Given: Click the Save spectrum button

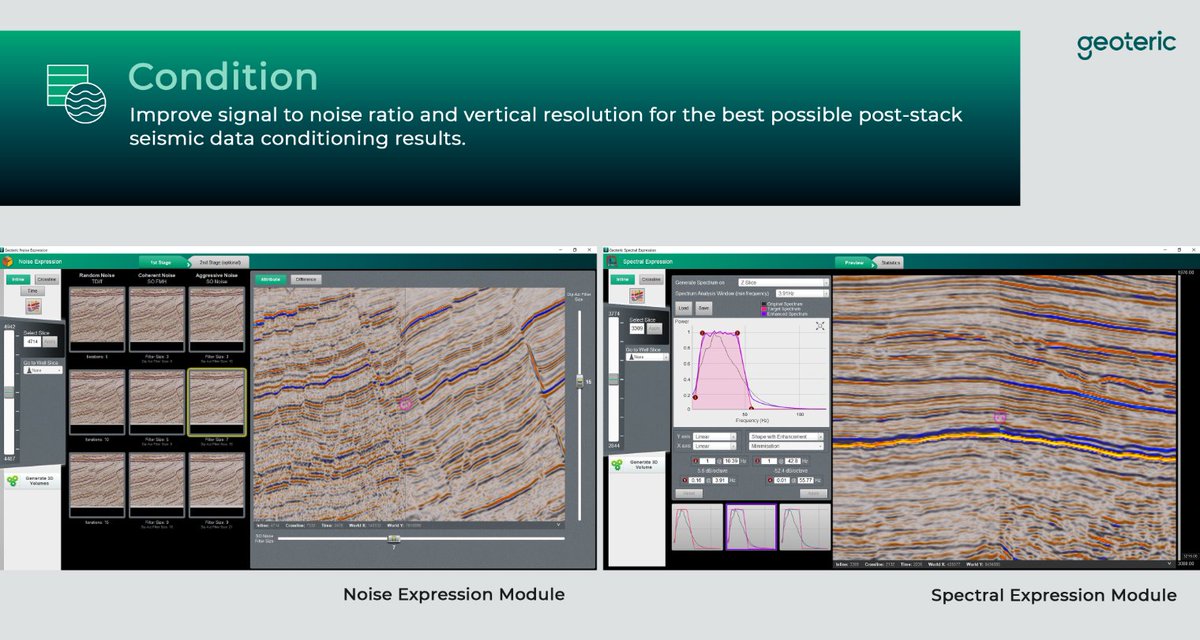Looking at the screenshot, I should click(704, 308).
